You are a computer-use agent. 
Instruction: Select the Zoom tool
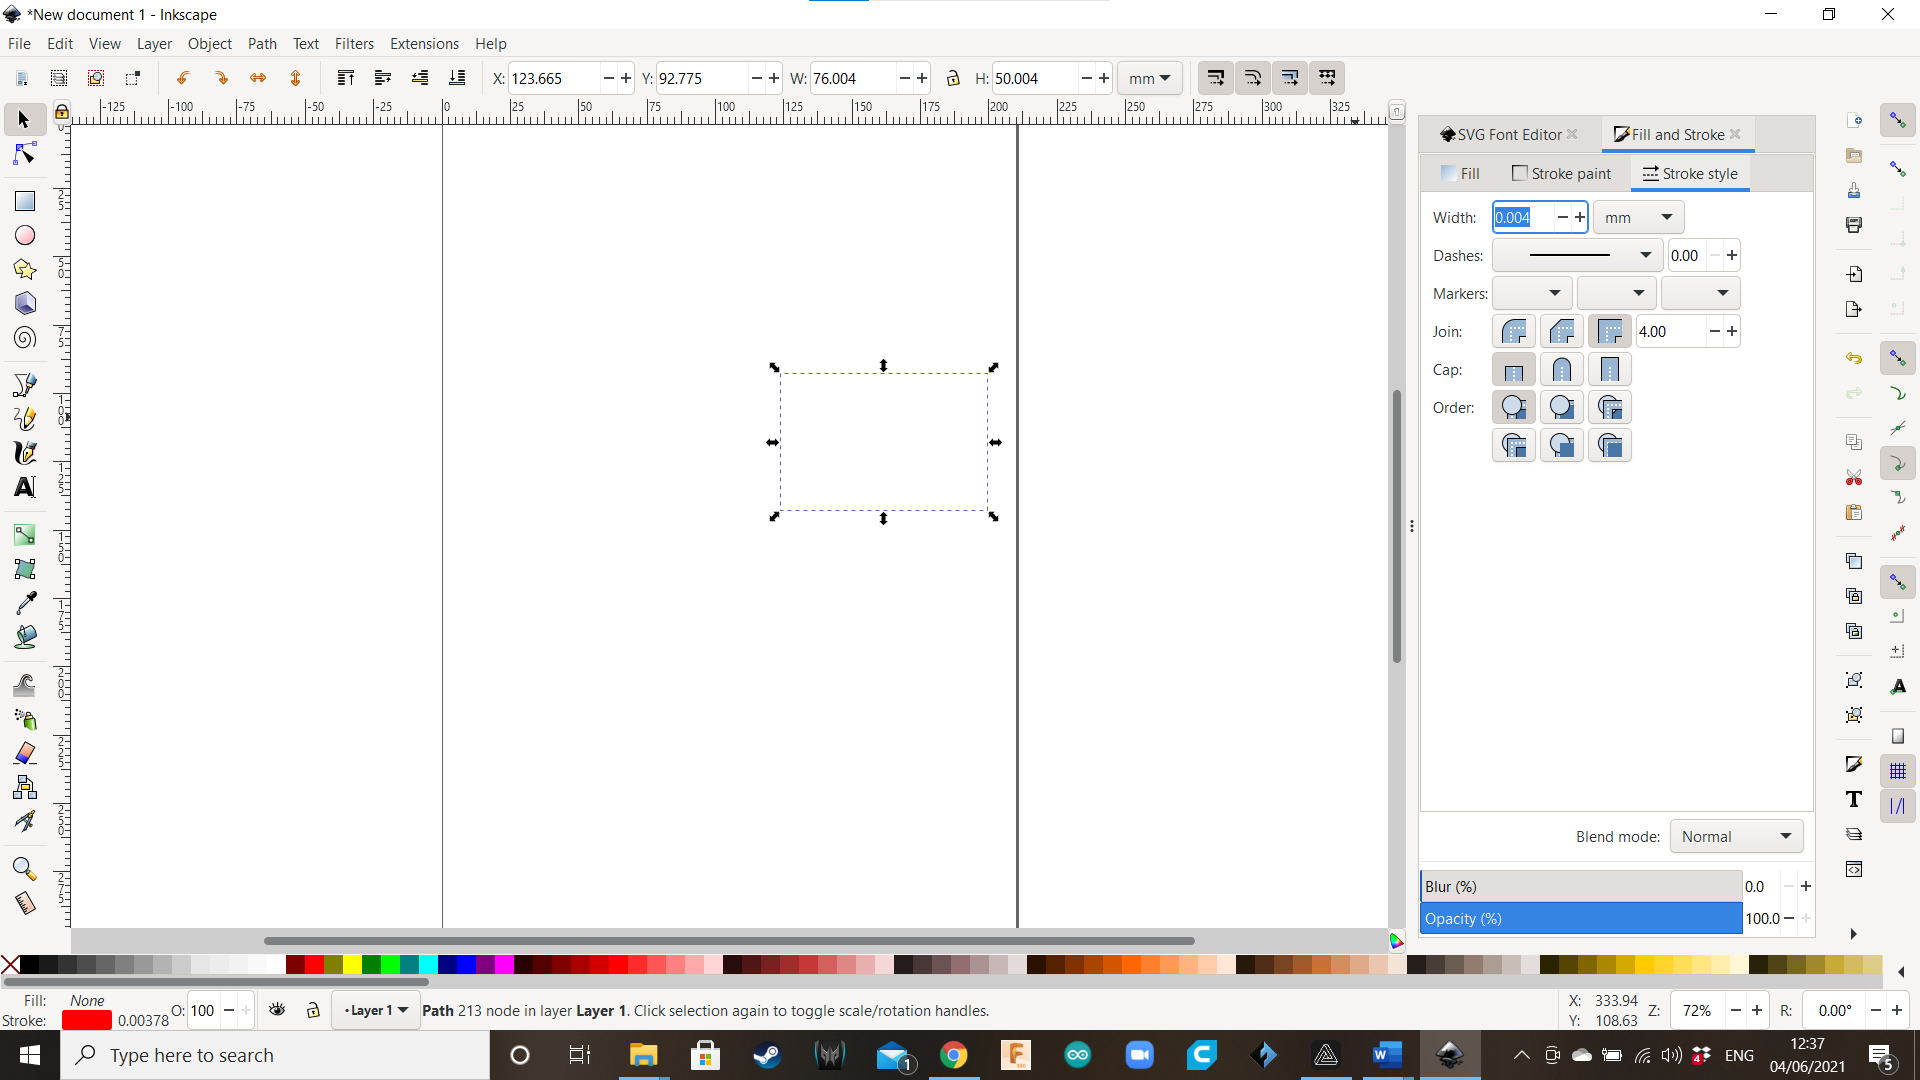point(22,868)
